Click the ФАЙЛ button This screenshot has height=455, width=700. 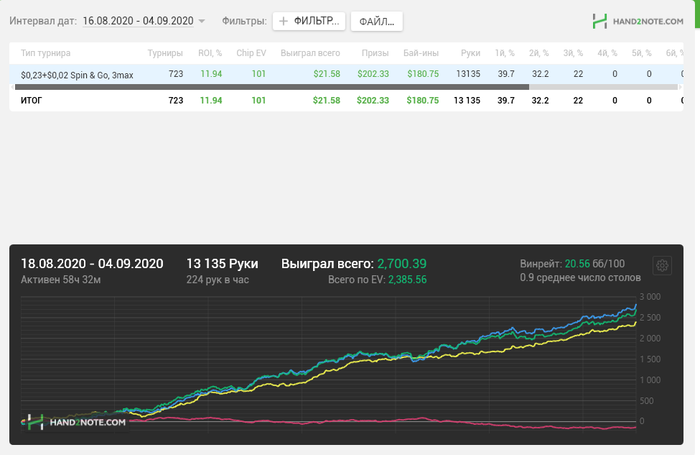point(376,21)
